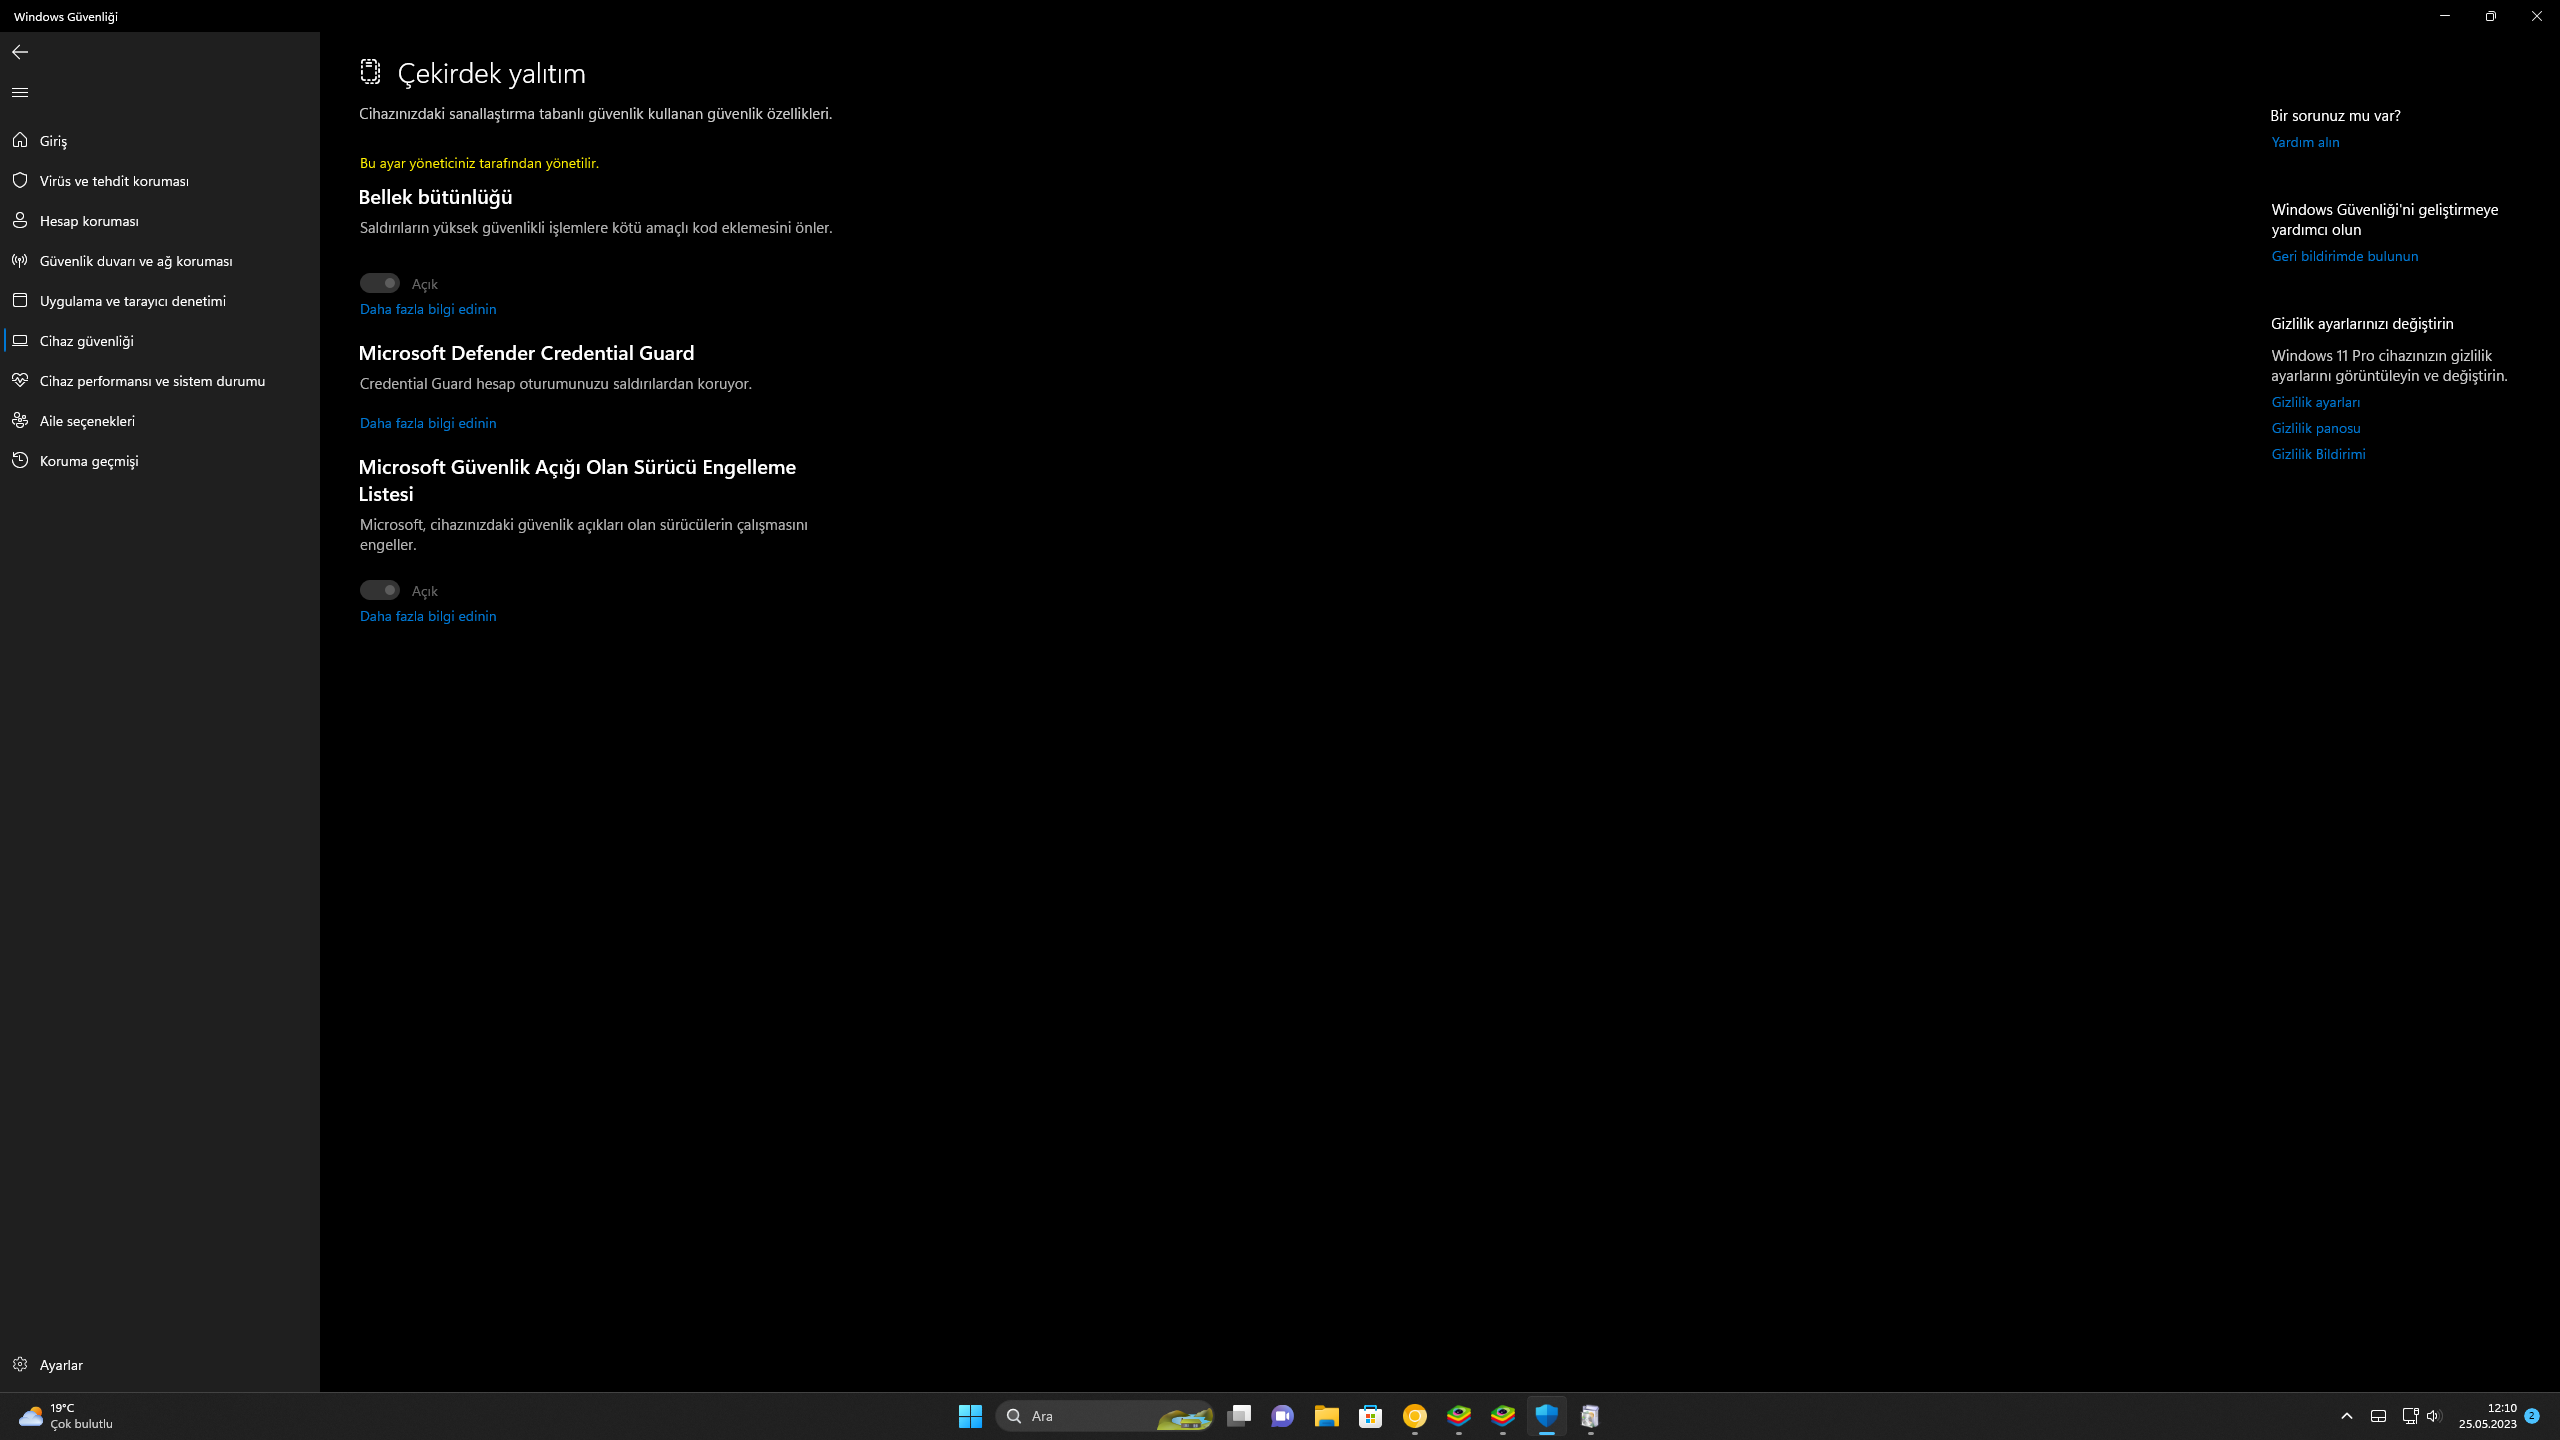Open the Windows Start menu
The image size is (2560, 1440).
click(x=970, y=1416)
